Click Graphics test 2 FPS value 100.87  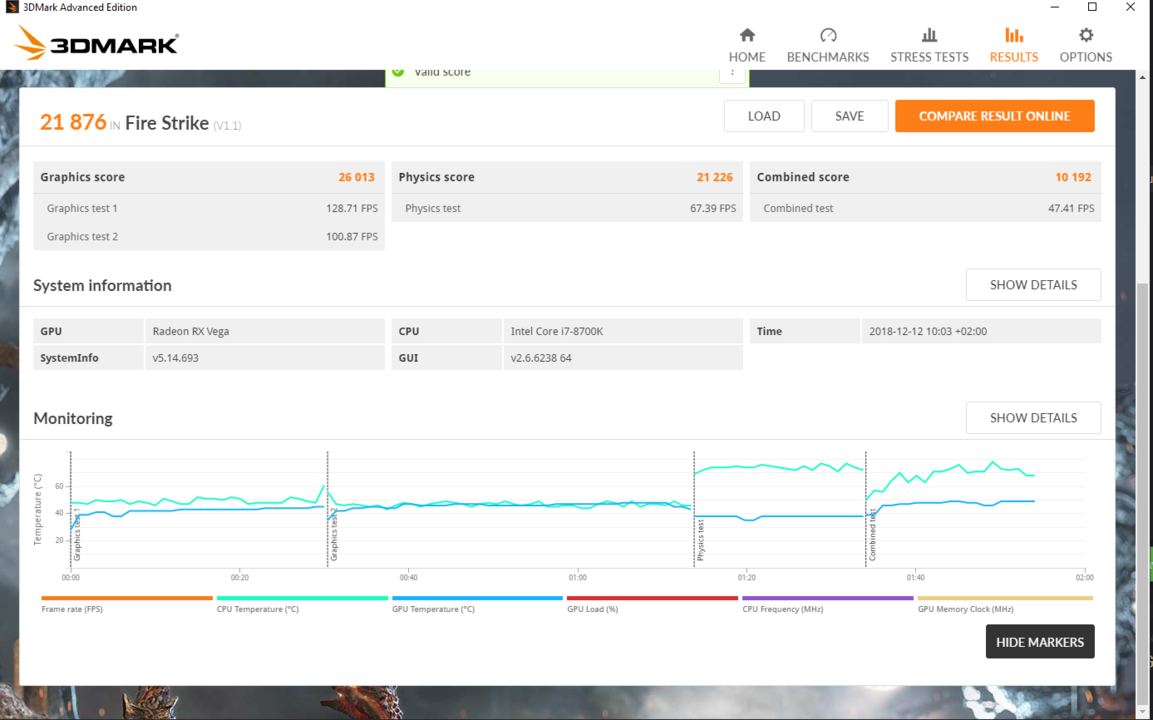point(351,236)
